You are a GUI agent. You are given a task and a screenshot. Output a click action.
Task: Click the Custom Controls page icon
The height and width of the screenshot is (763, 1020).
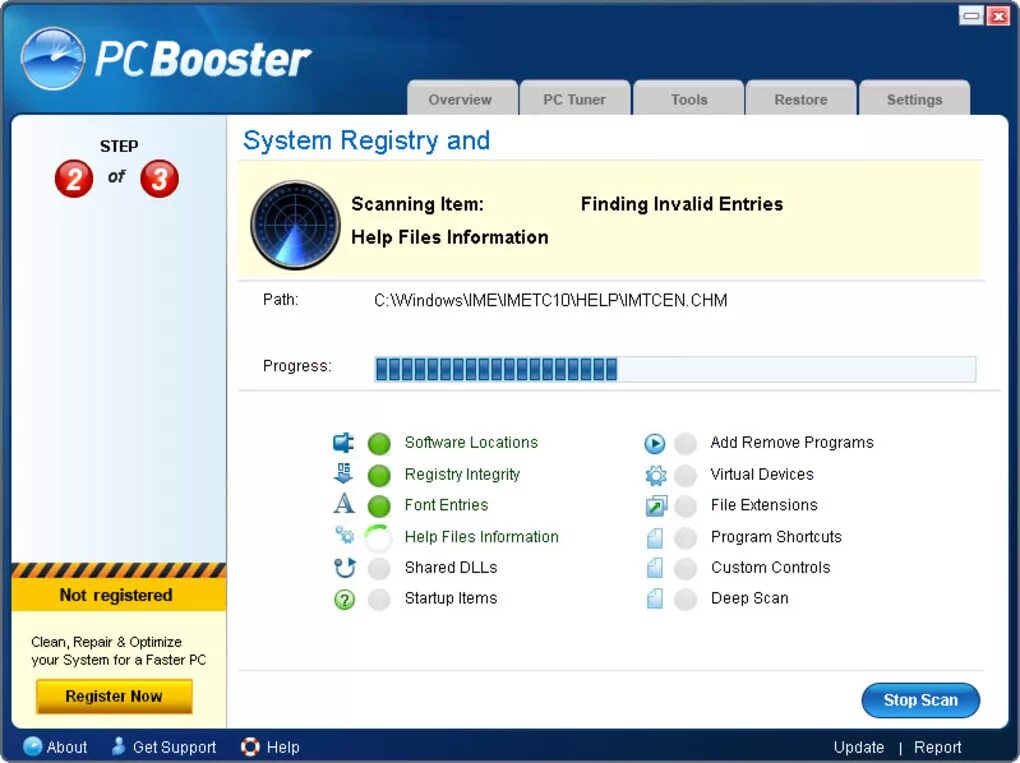click(655, 568)
